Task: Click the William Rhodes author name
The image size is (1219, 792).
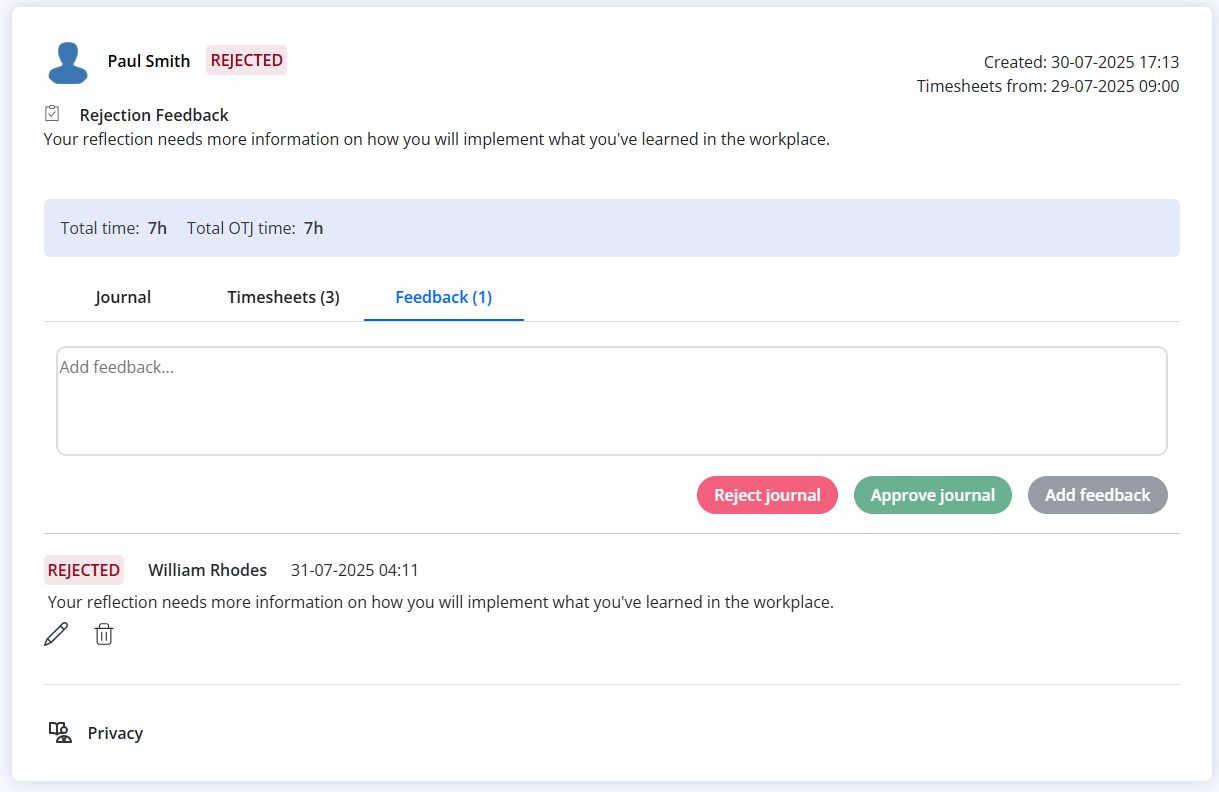Action: tap(208, 570)
